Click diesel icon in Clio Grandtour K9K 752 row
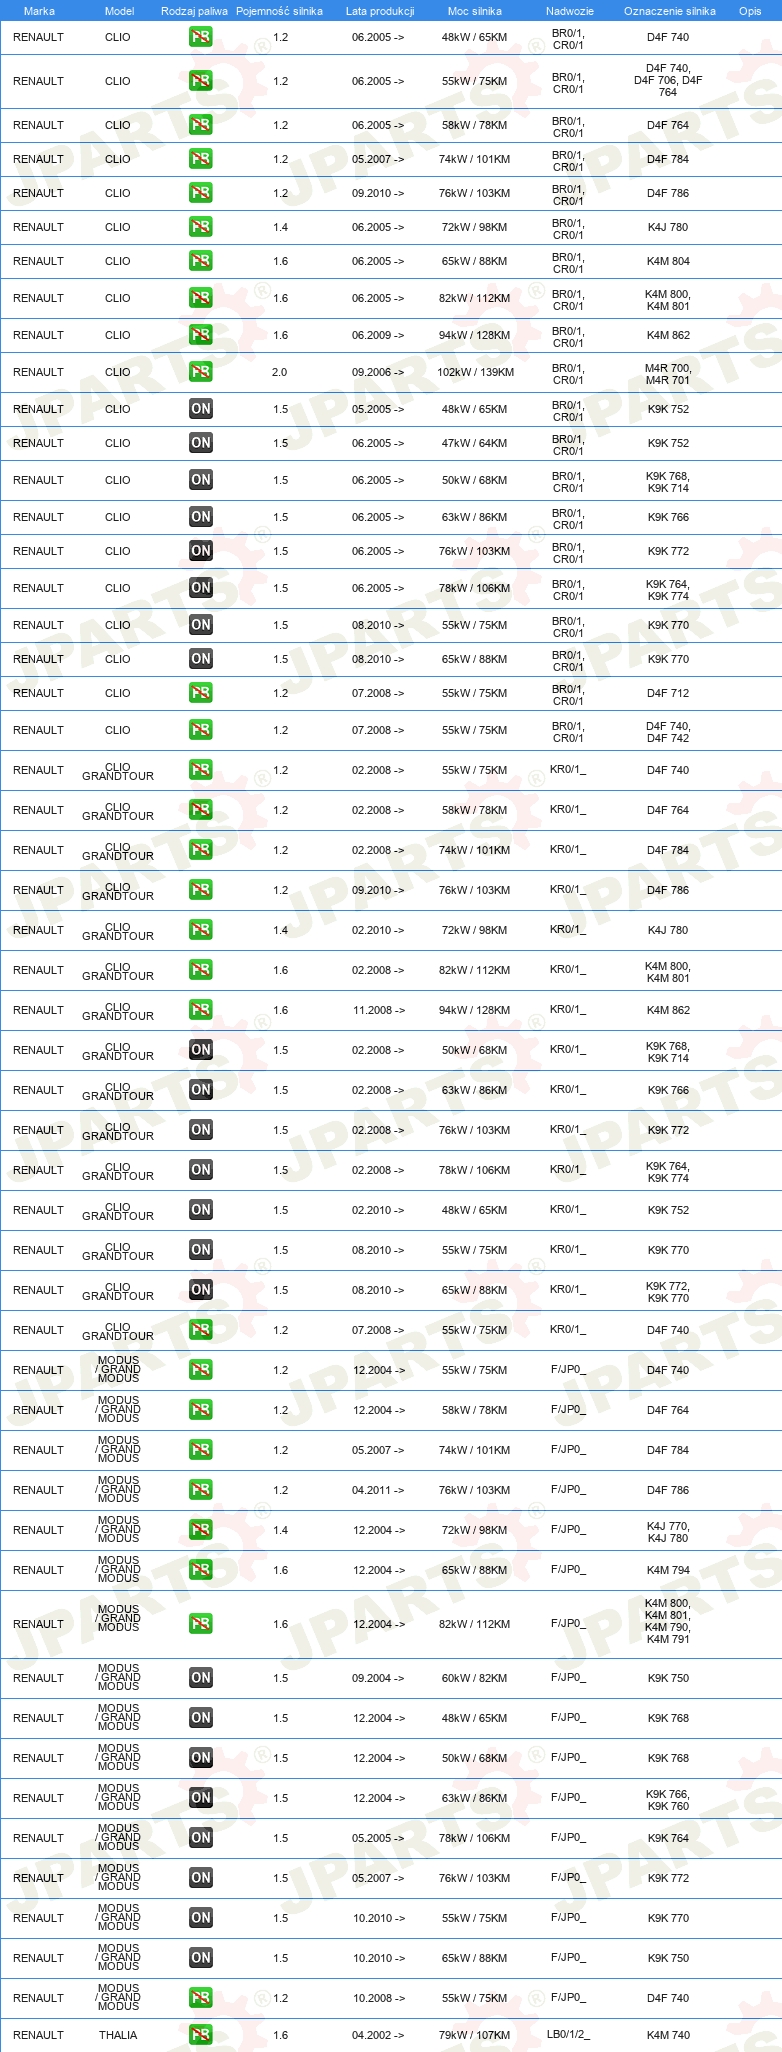This screenshot has width=782, height=2052. pos(201,1210)
